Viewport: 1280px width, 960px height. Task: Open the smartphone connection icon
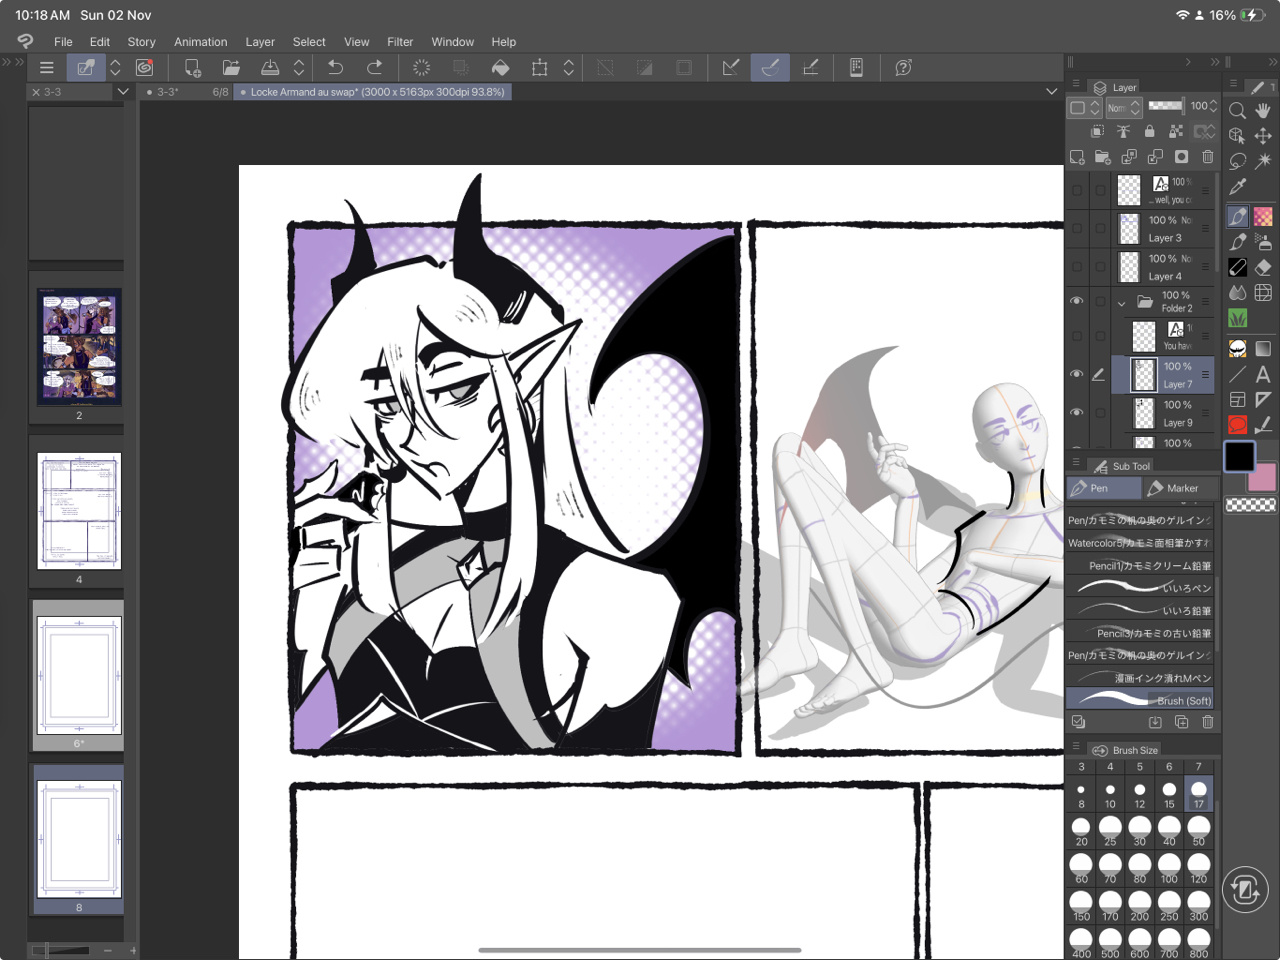(x=856, y=67)
